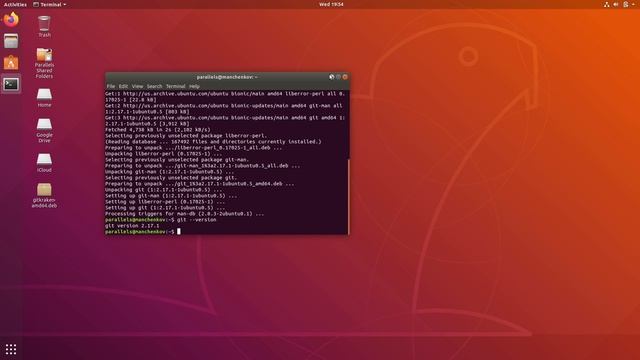Image resolution: width=640 pixels, height=360 pixels.
Task: Click the terminal title bar text
Action: (227, 77)
